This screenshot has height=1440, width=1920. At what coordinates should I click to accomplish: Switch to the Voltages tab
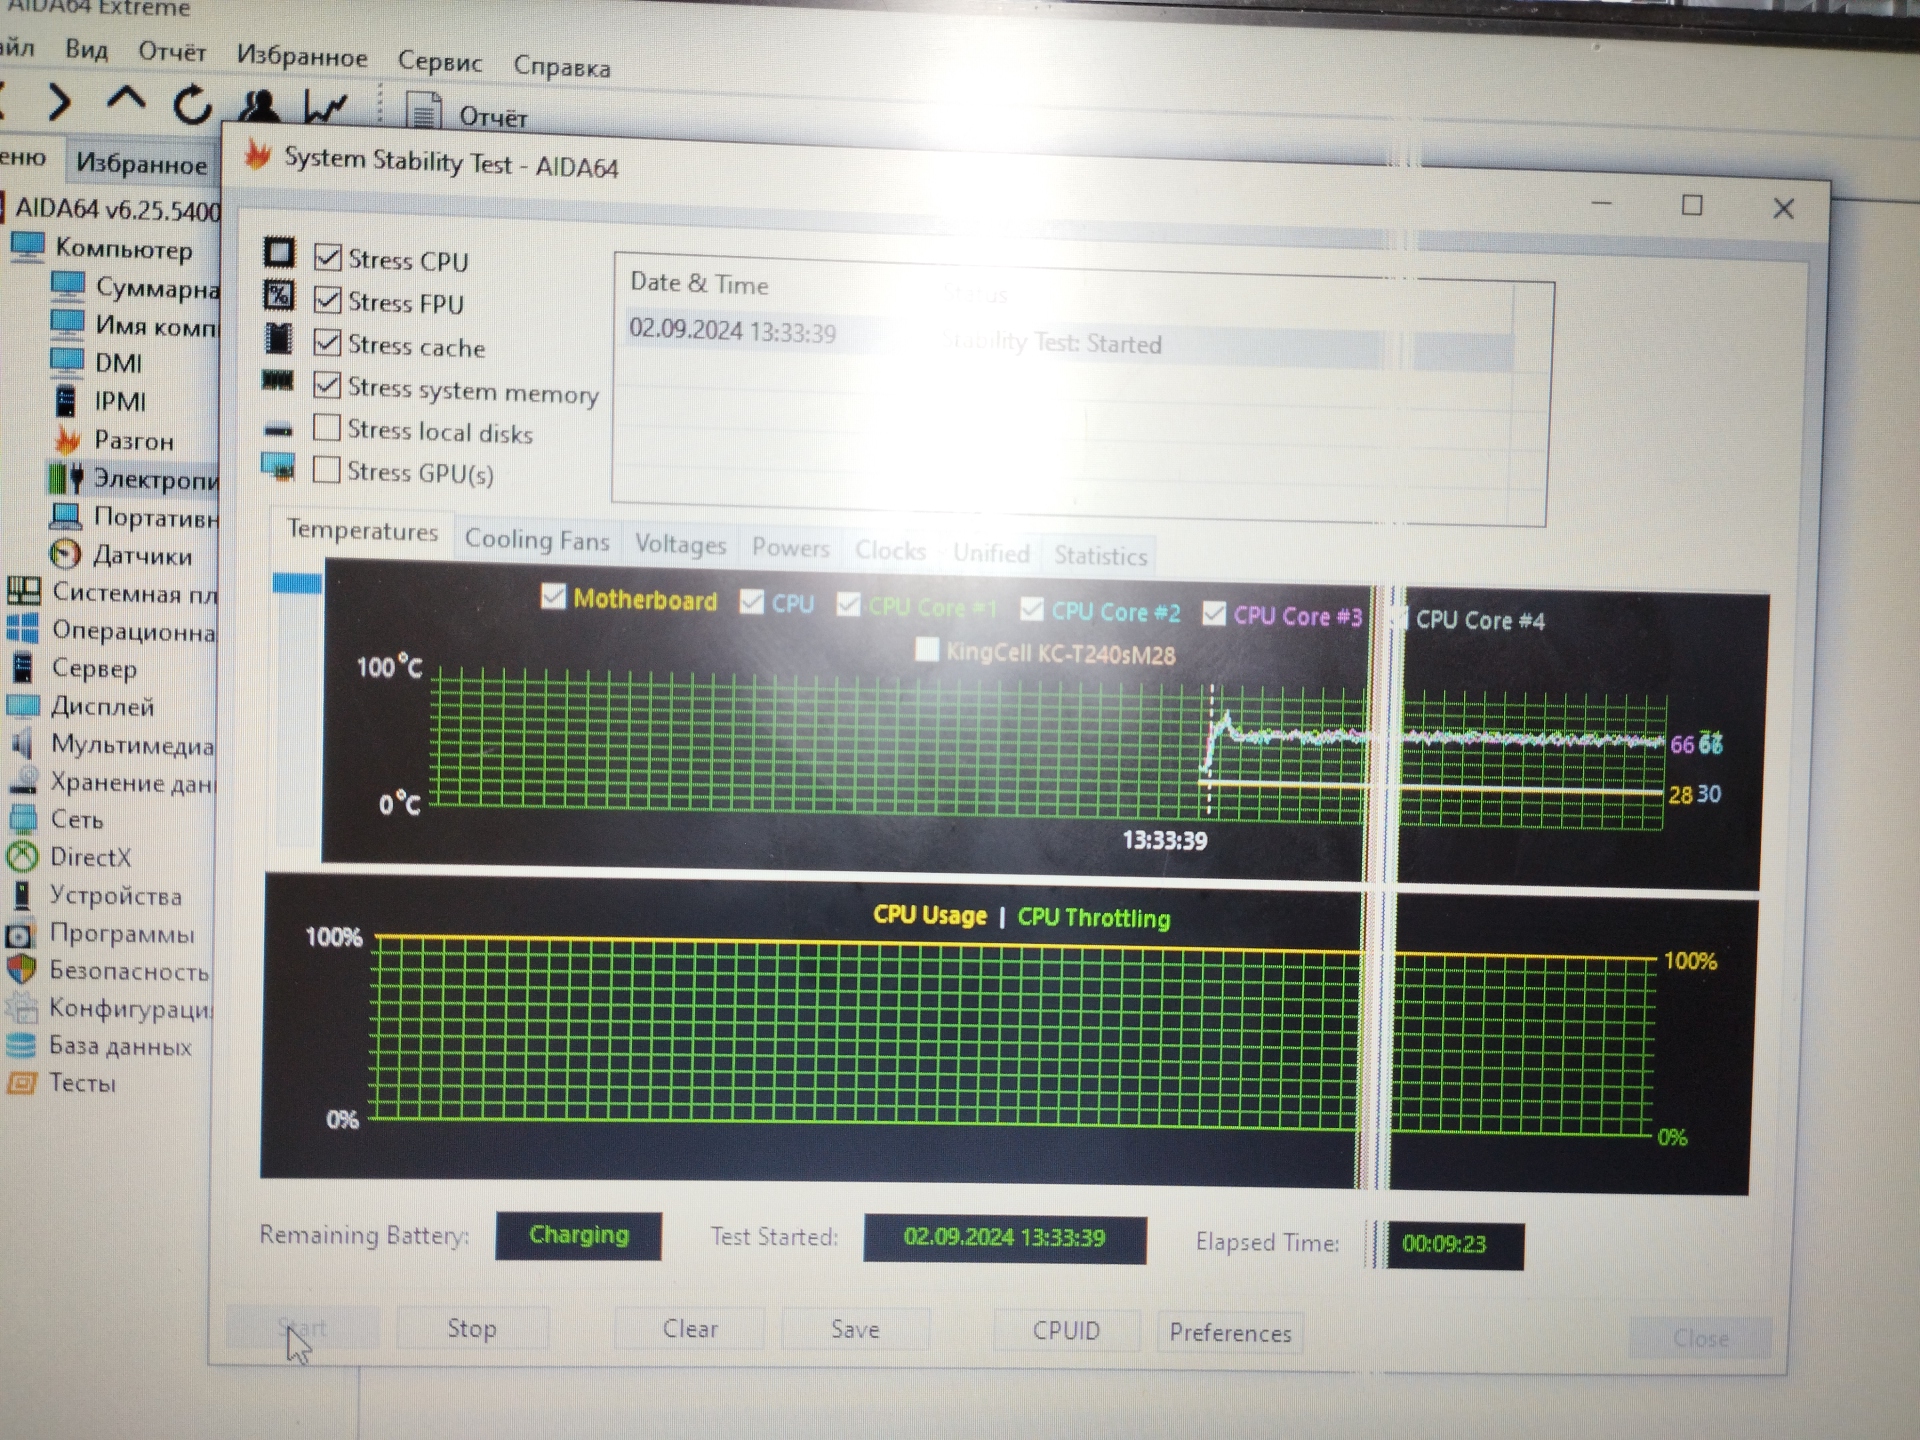coord(681,545)
